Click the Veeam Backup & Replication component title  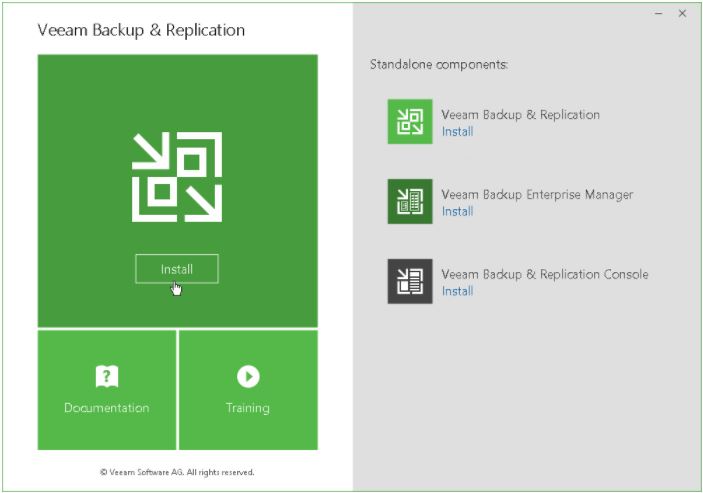coord(520,115)
